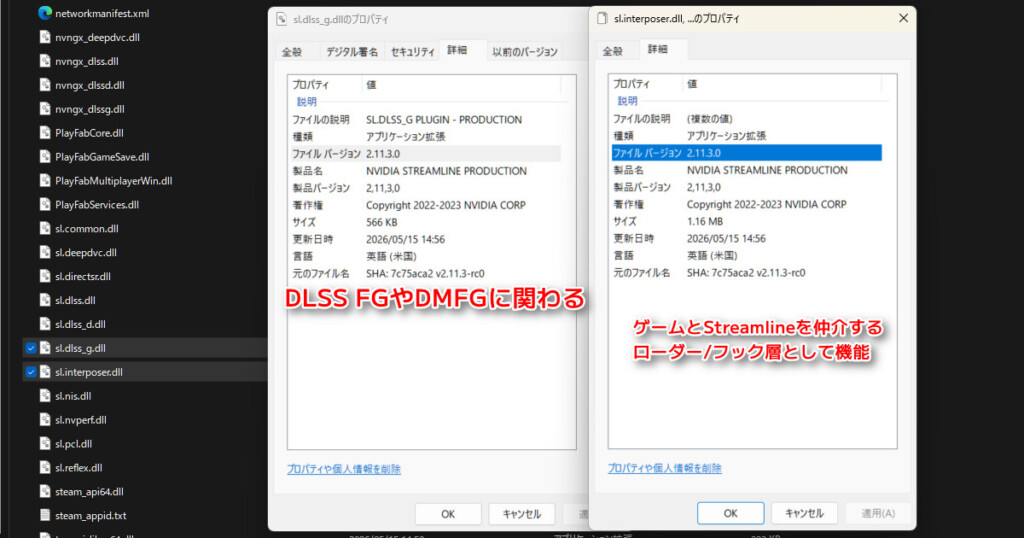Click the PlayFabServices.dll file icon
The height and width of the screenshot is (538, 1024).
(45, 204)
